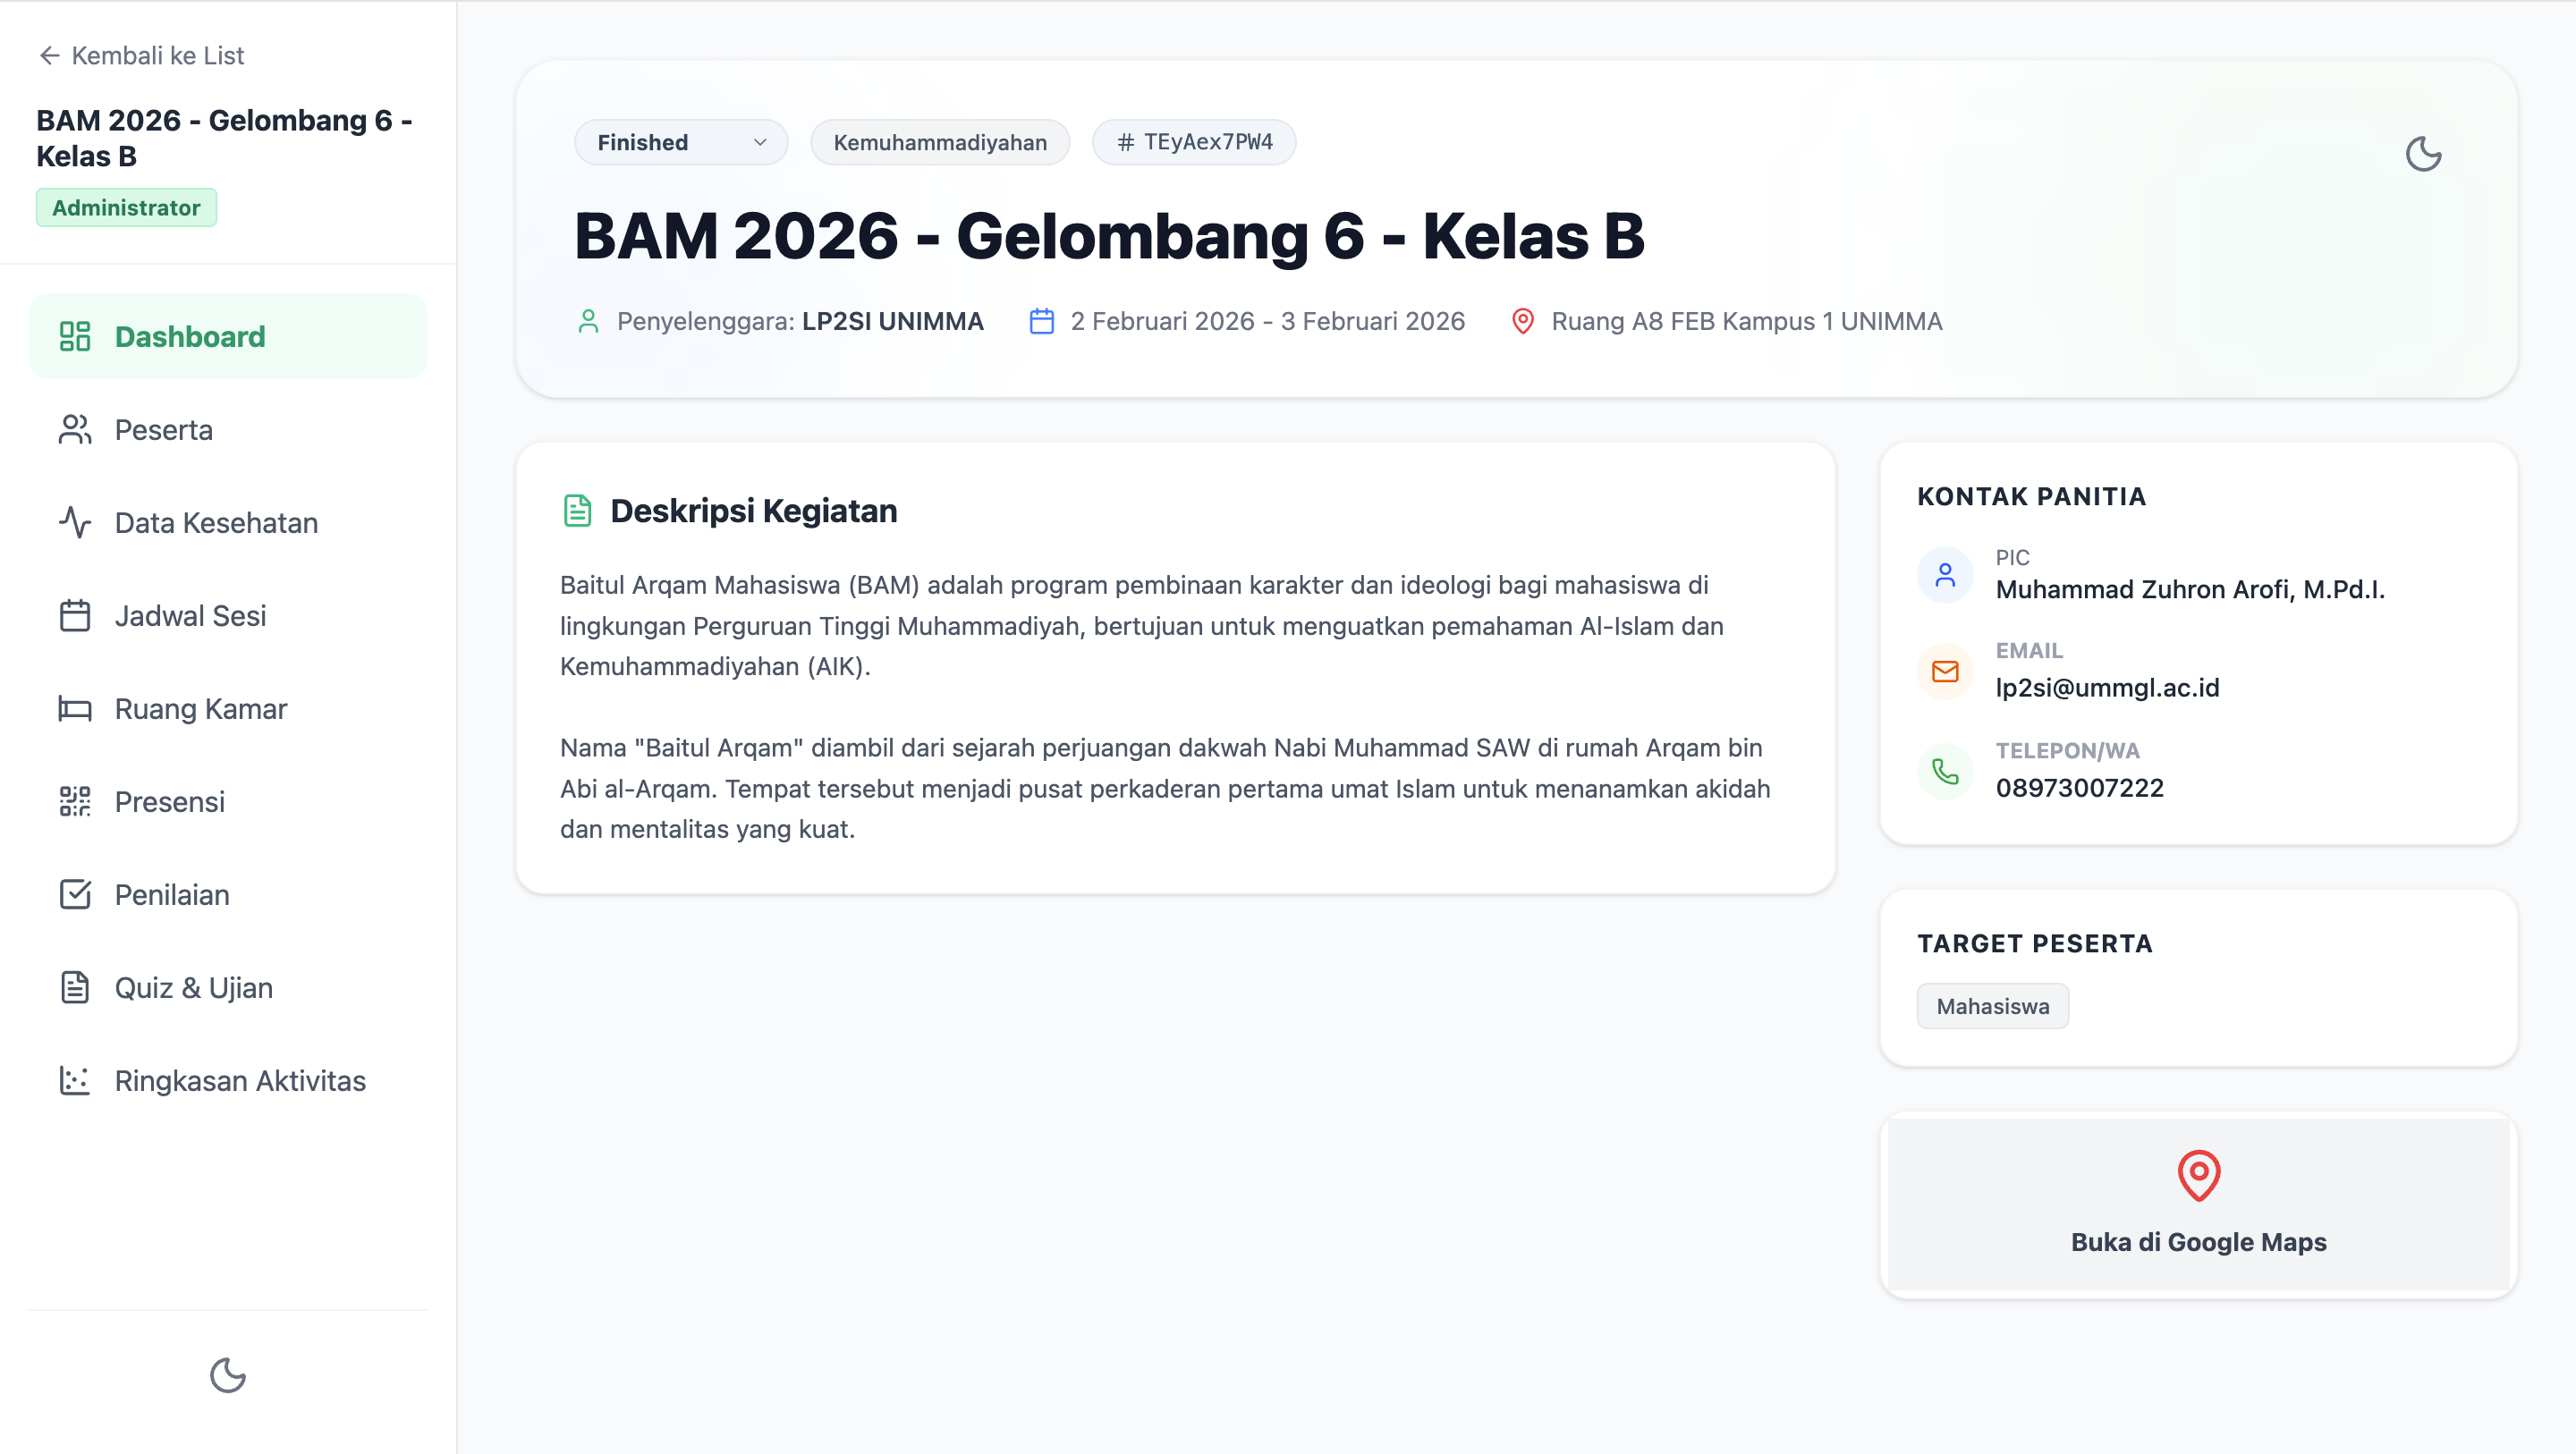Toggle dark mode at sidebar bottom
The height and width of the screenshot is (1454, 2576).
(x=228, y=1375)
